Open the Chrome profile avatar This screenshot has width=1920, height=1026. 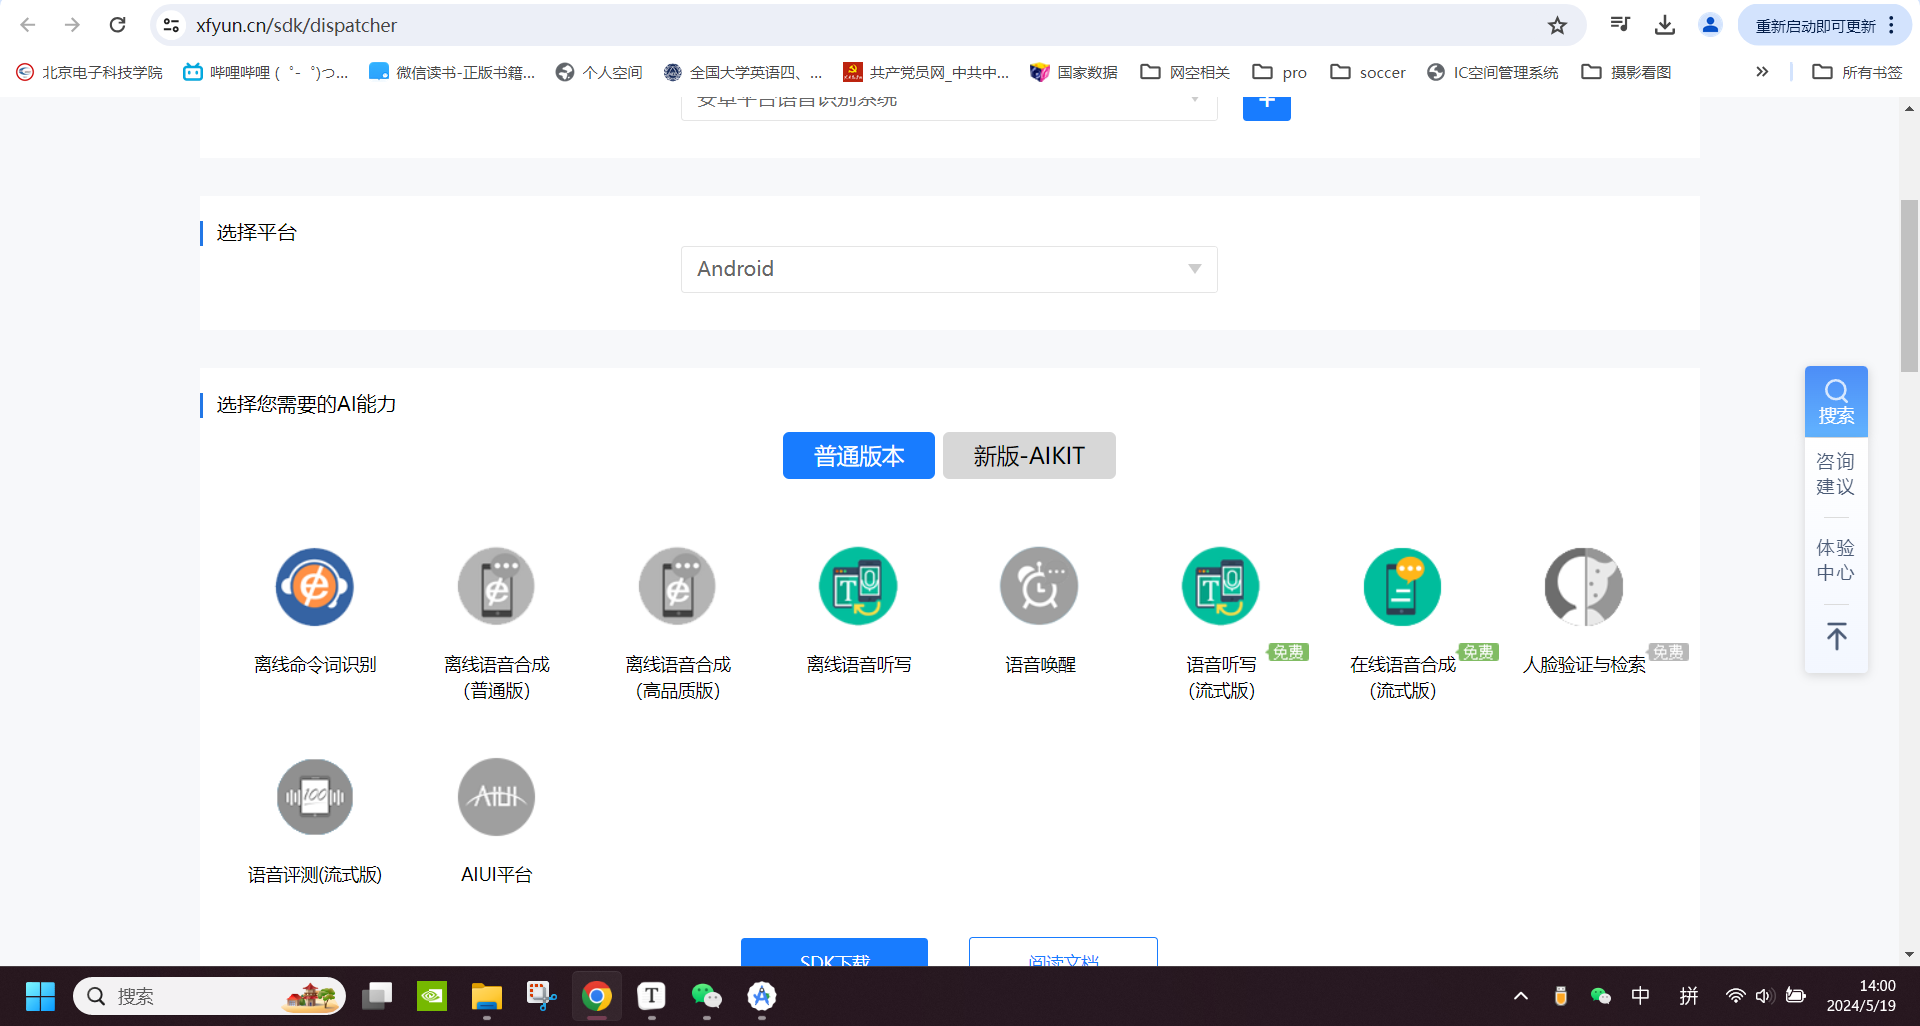click(1711, 25)
